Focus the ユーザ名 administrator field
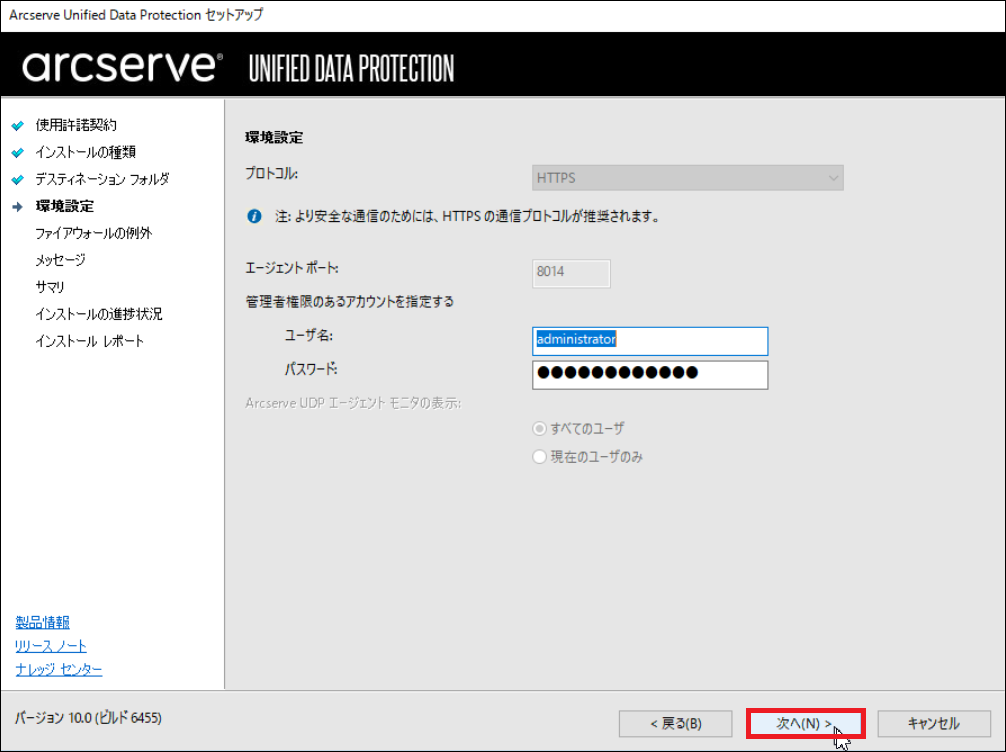This screenshot has height=752, width=1006. click(650, 341)
